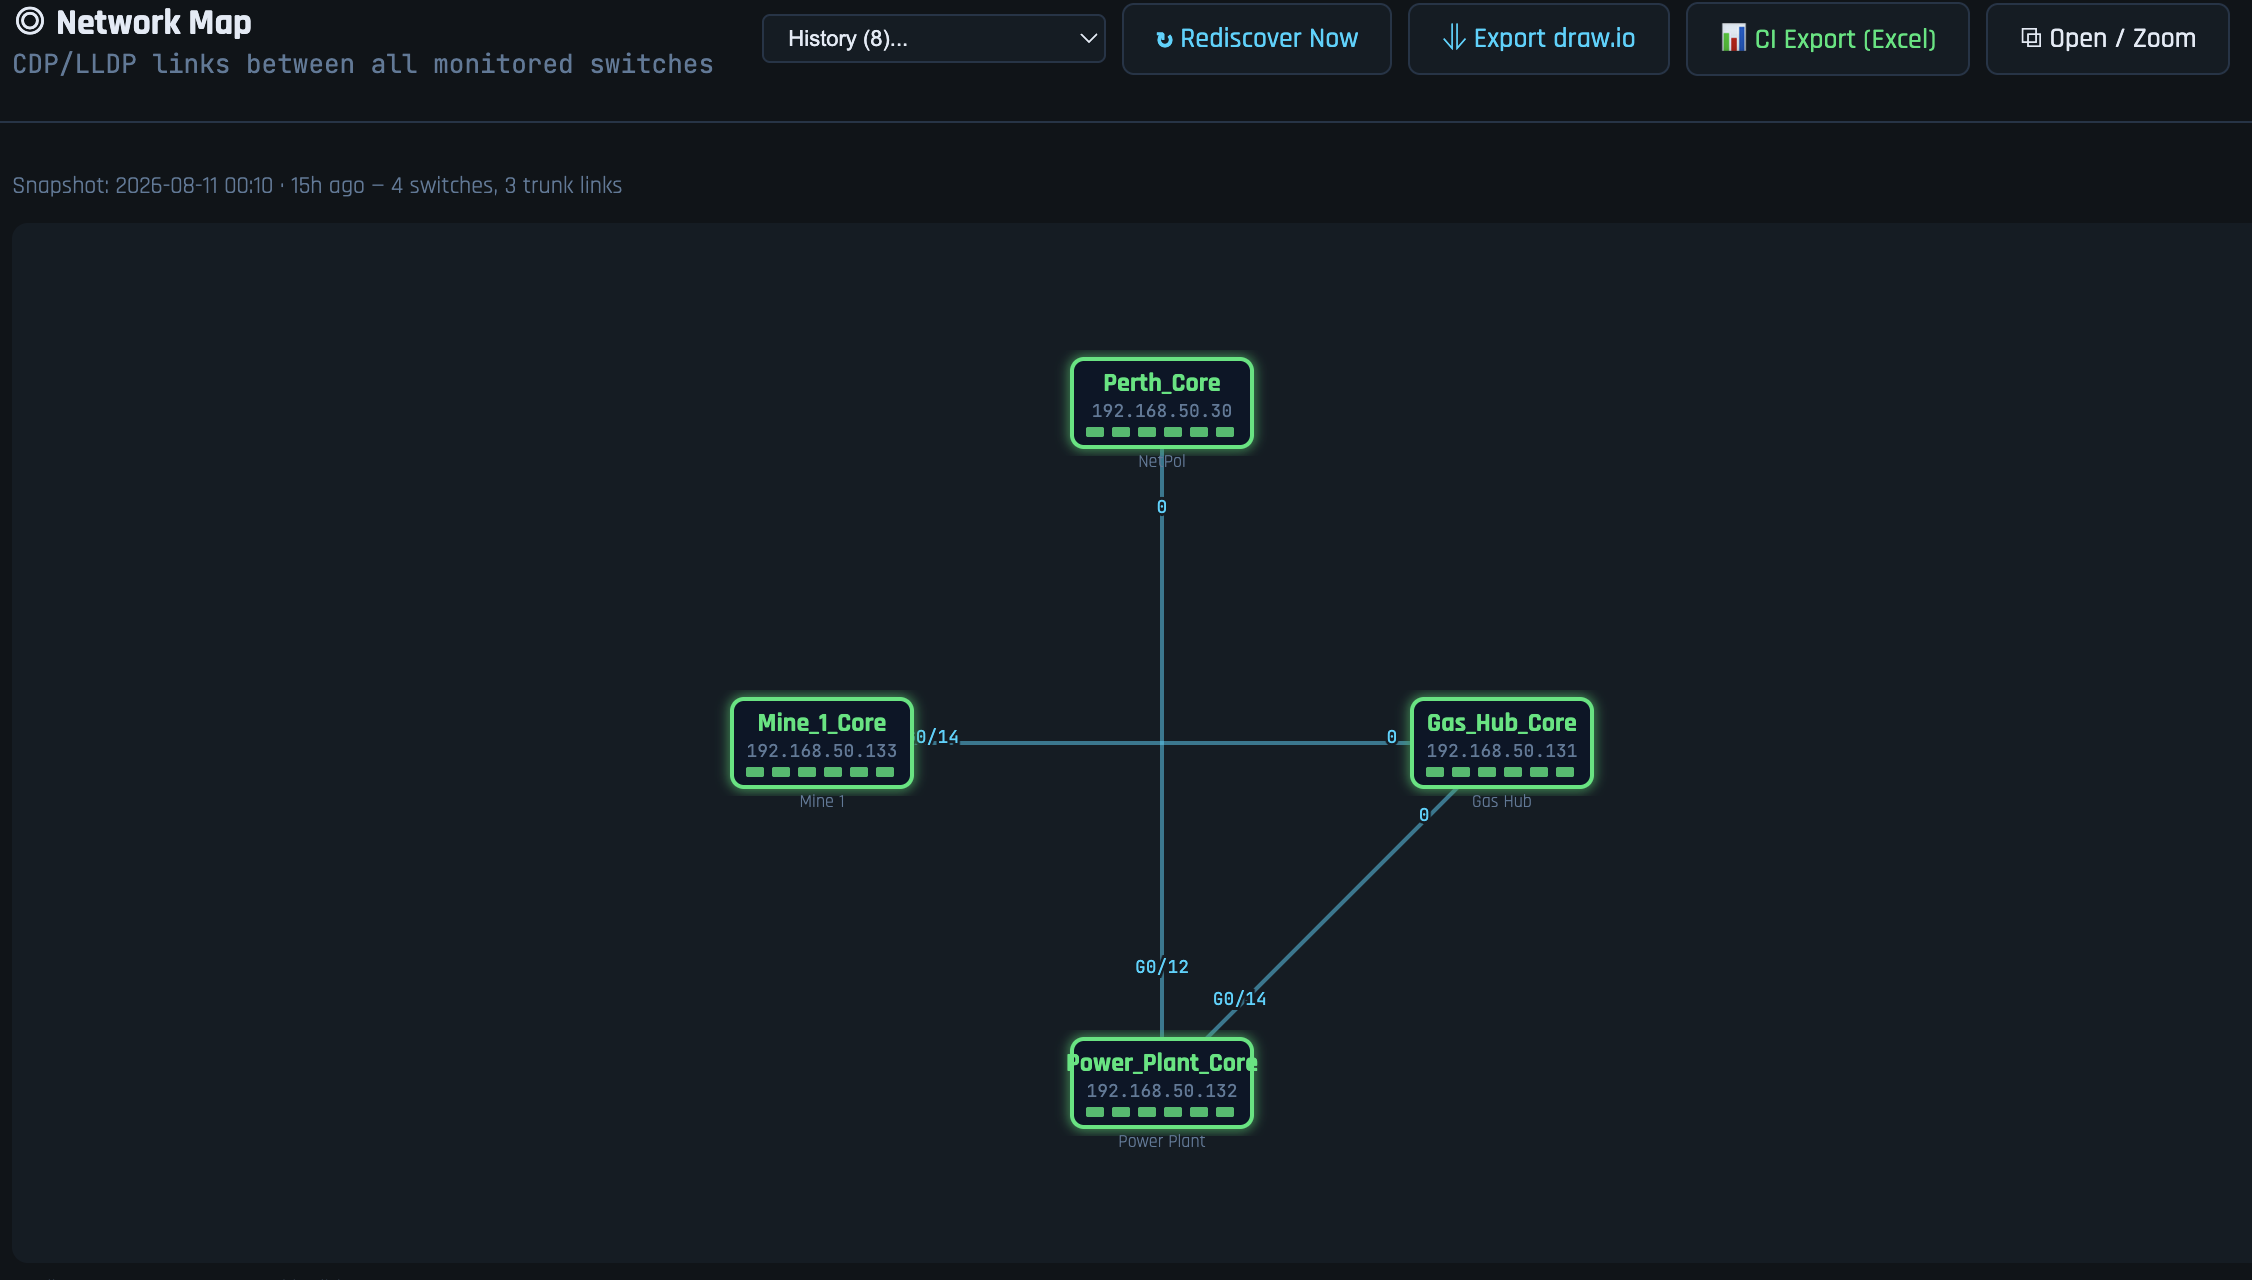Viewport: 2252px width, 1280px height.
Task: Click the Mine 1 site label
Action: 821,801
